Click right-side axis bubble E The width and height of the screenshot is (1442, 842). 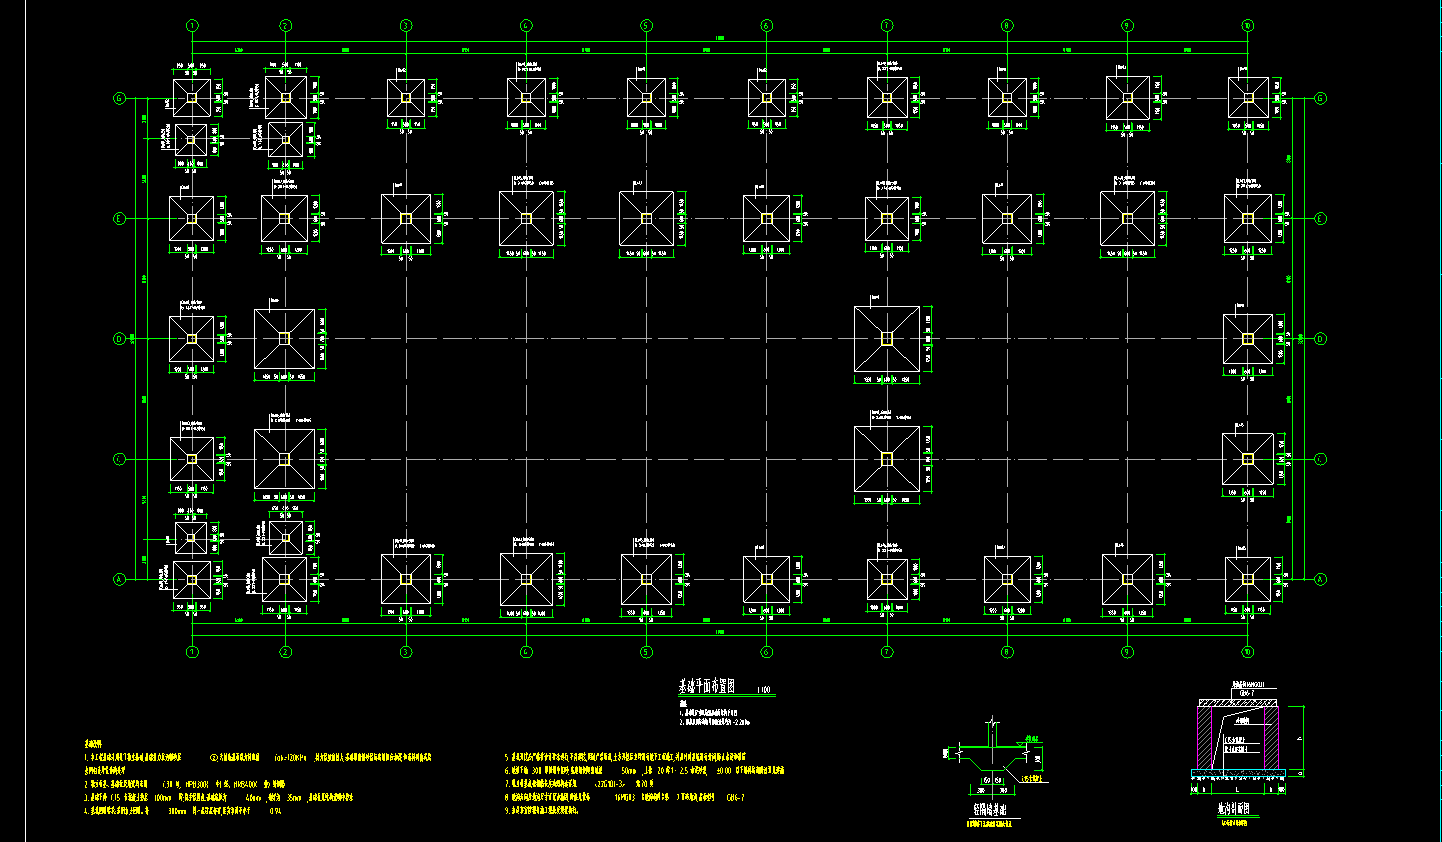click(1320, 218)
